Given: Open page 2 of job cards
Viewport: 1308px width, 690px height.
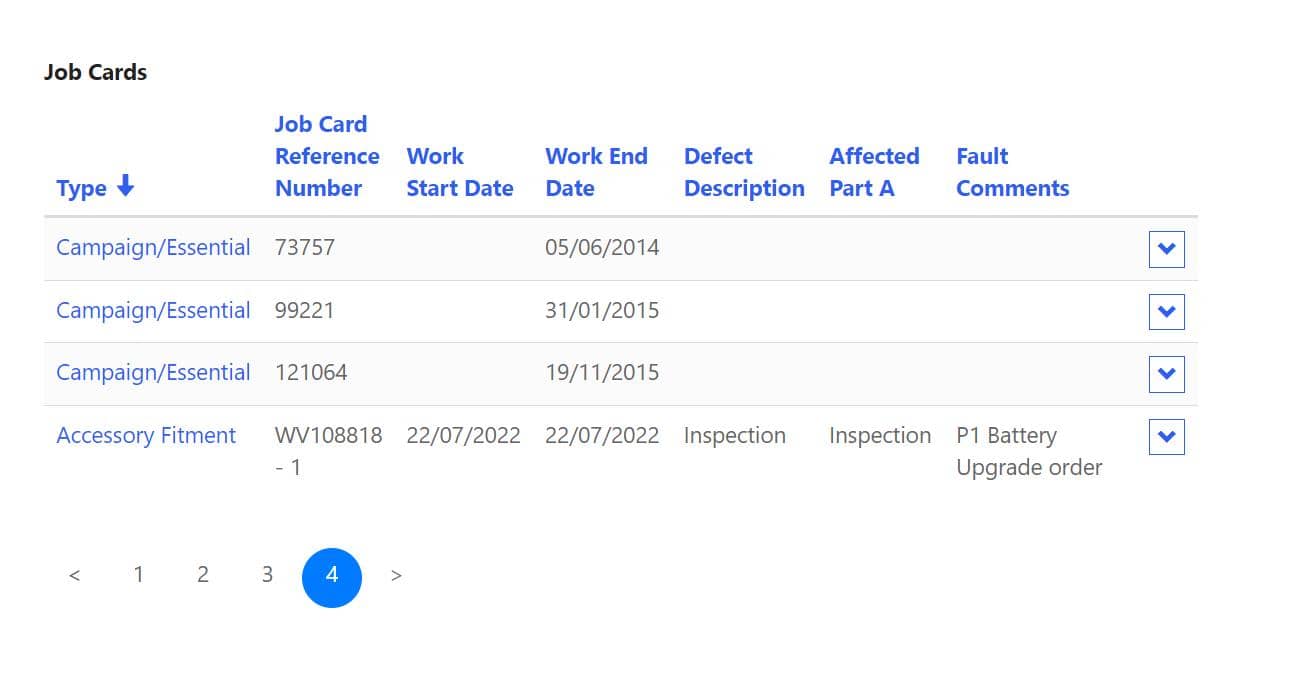Looking at the screenshot, I should click(x=203, y=575).
